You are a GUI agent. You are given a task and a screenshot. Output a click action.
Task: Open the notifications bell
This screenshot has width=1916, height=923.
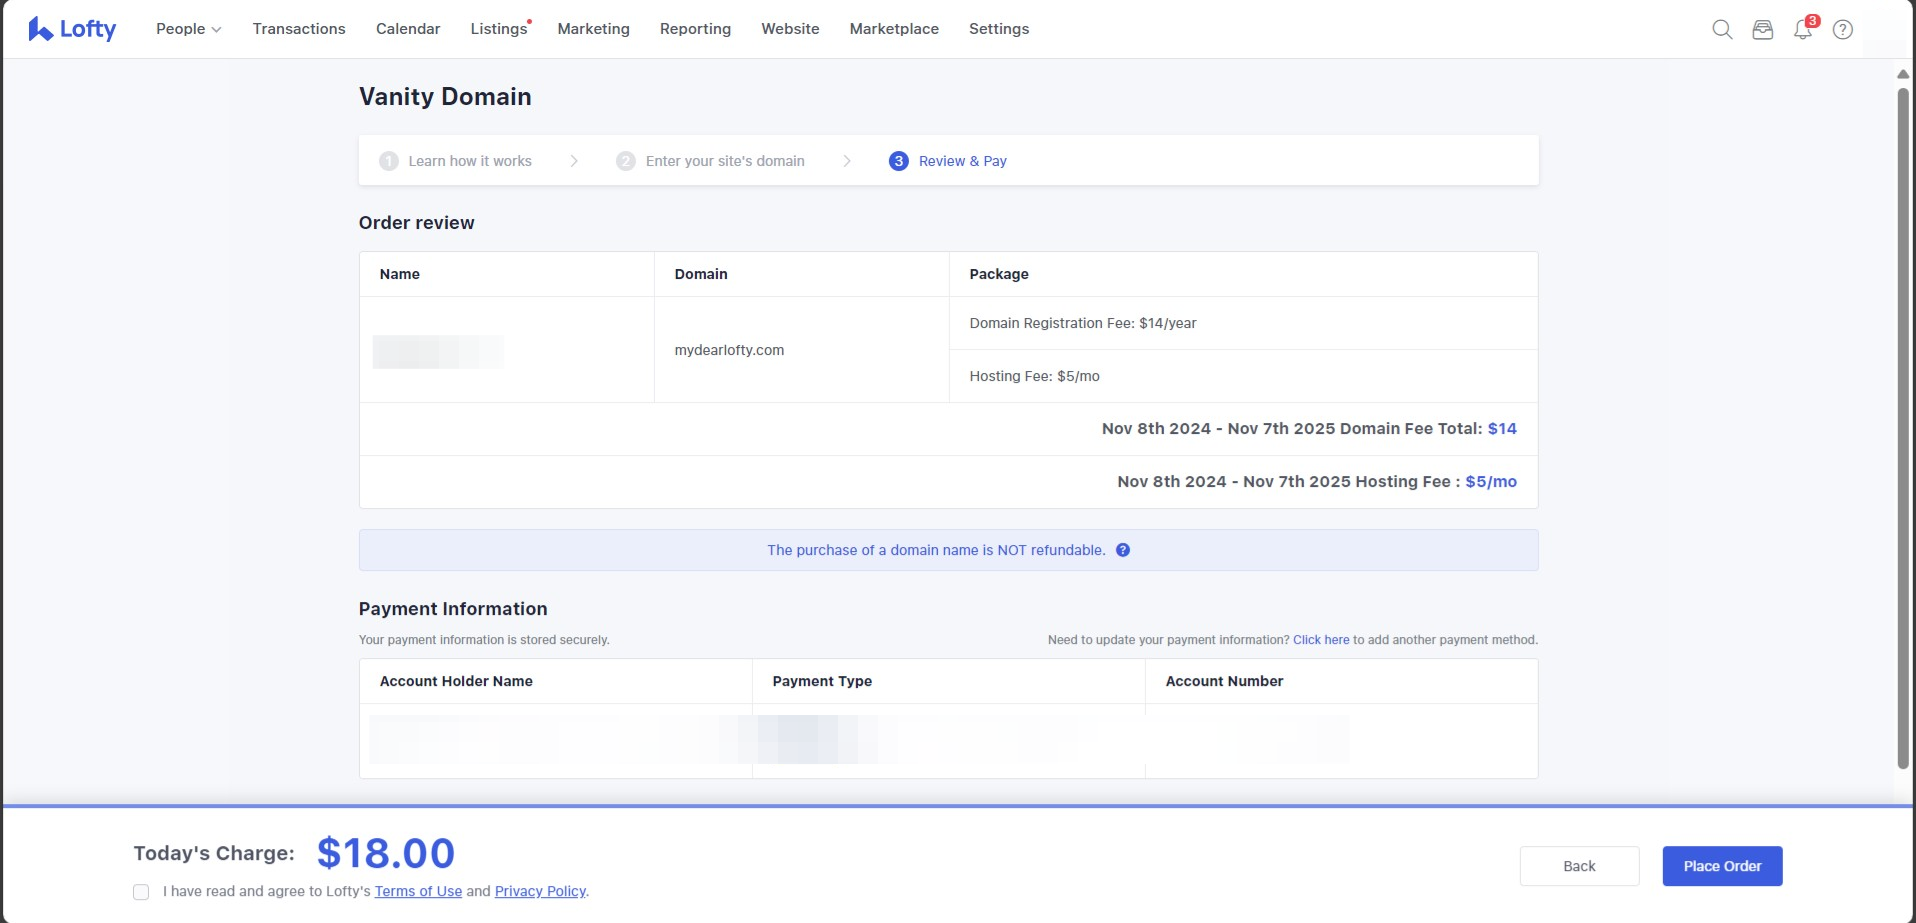coord(1802,30)
